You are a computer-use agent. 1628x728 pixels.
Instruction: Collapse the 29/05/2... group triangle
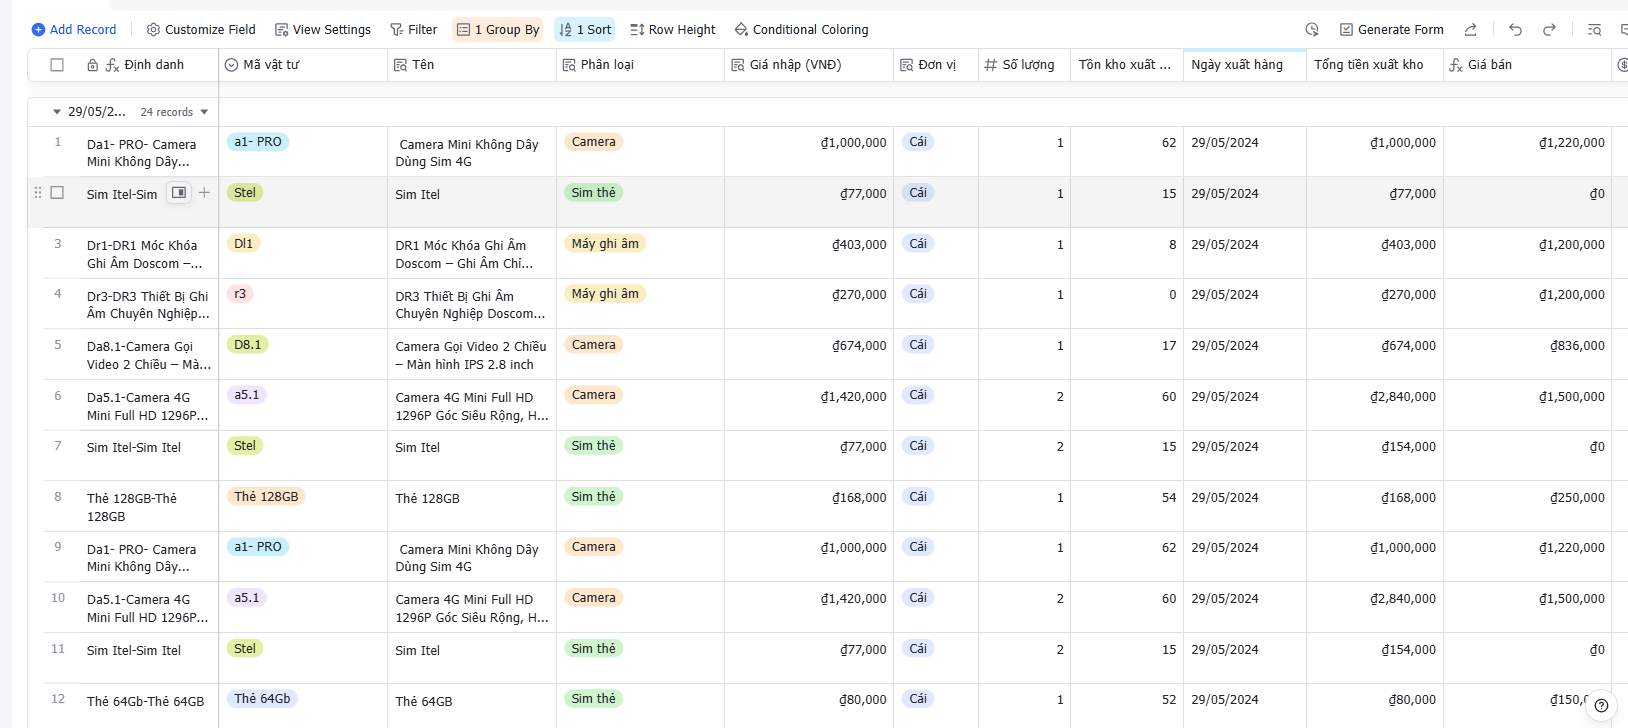point(57,112)
